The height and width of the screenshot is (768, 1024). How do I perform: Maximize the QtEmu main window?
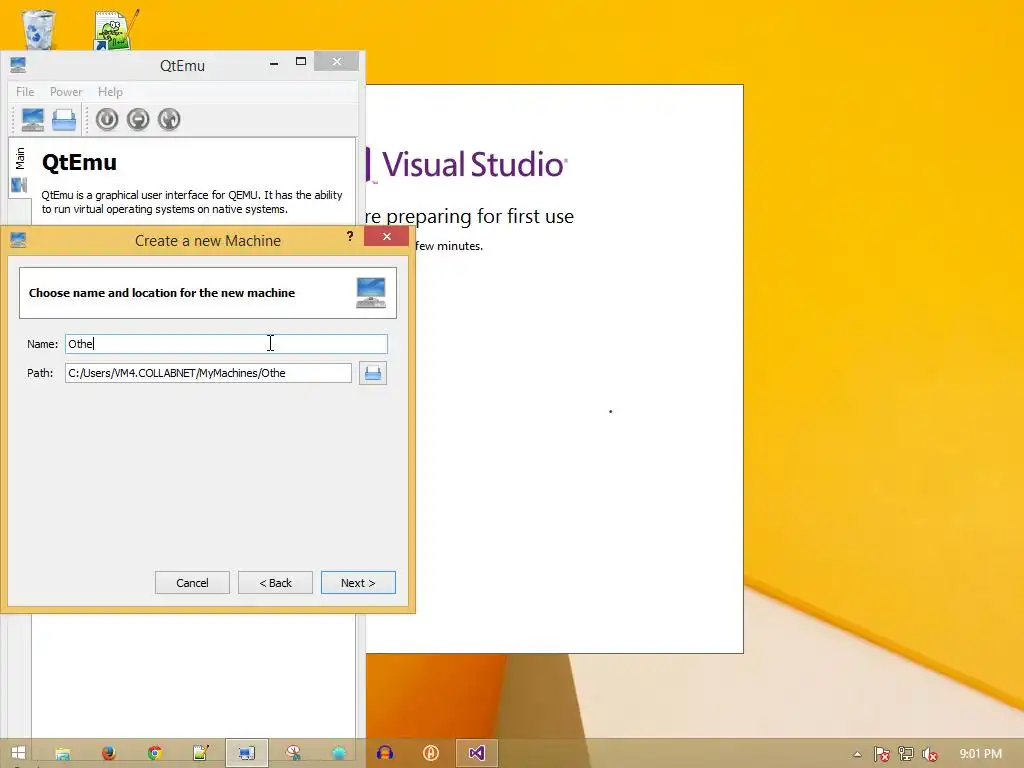coord(301,62)
